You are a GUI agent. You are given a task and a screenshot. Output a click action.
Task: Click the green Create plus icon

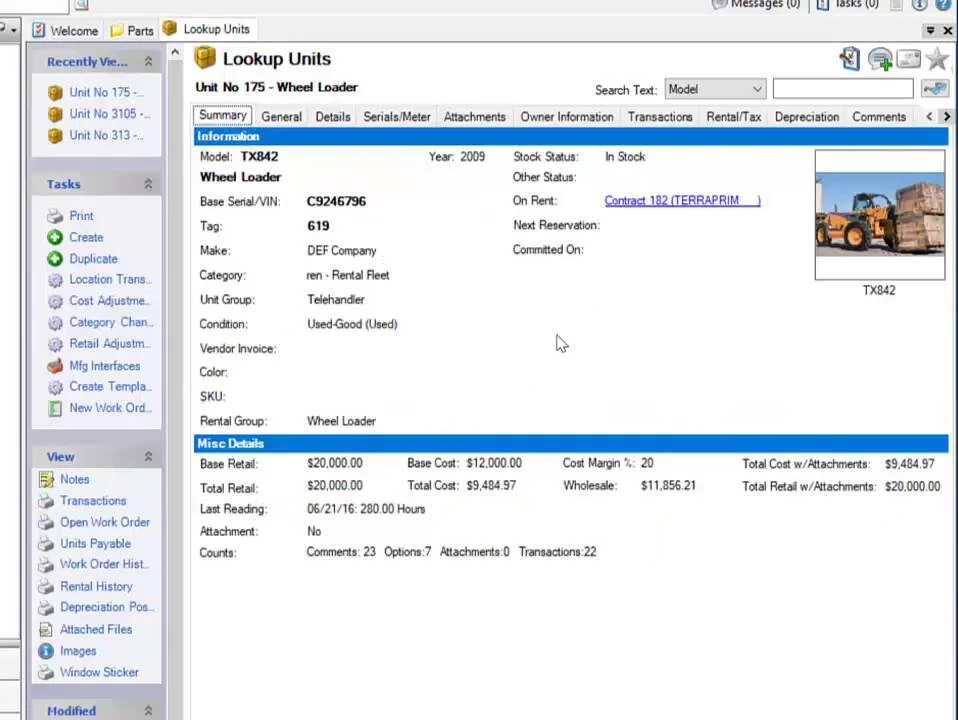click(x=55, y=237)
